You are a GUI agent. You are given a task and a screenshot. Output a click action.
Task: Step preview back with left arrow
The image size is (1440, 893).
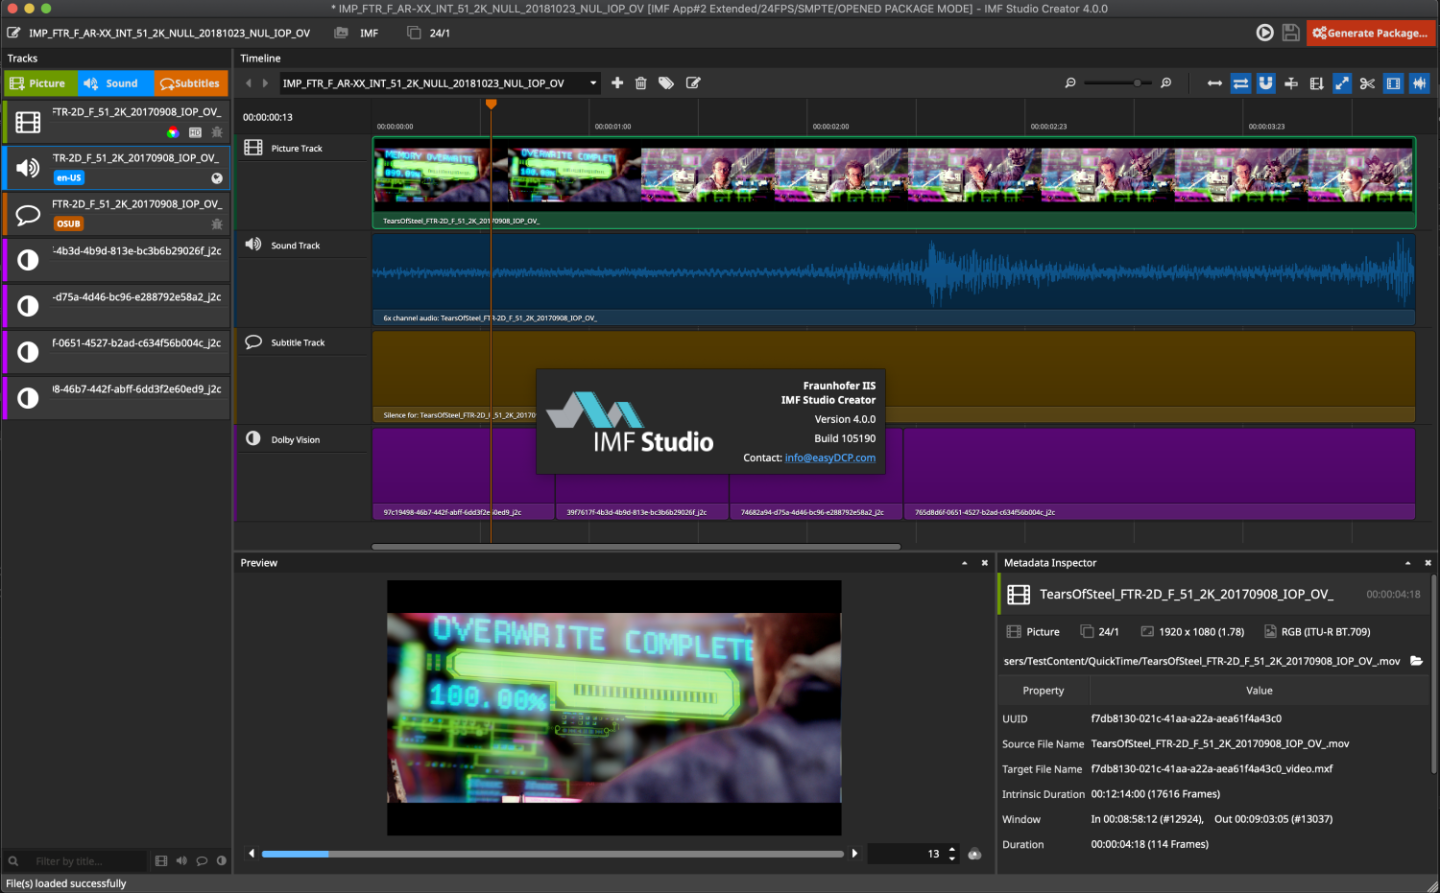(251, 854)
